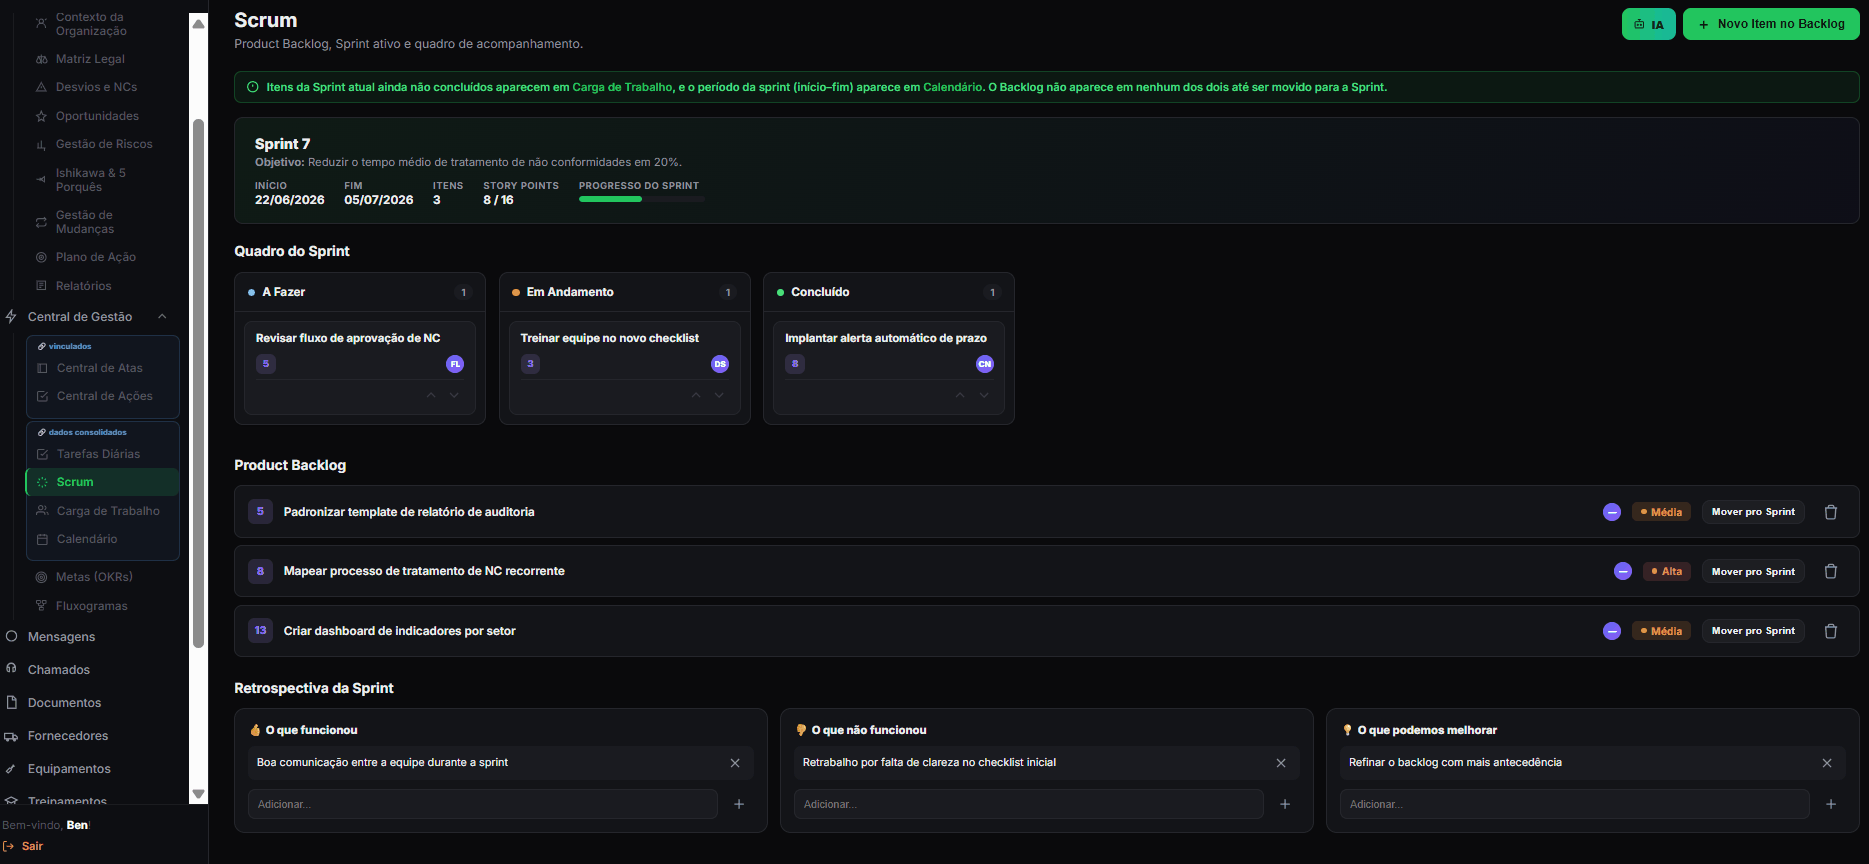Move Padronizar template de relatório to the Sprint

click(x=1753, y=512)
